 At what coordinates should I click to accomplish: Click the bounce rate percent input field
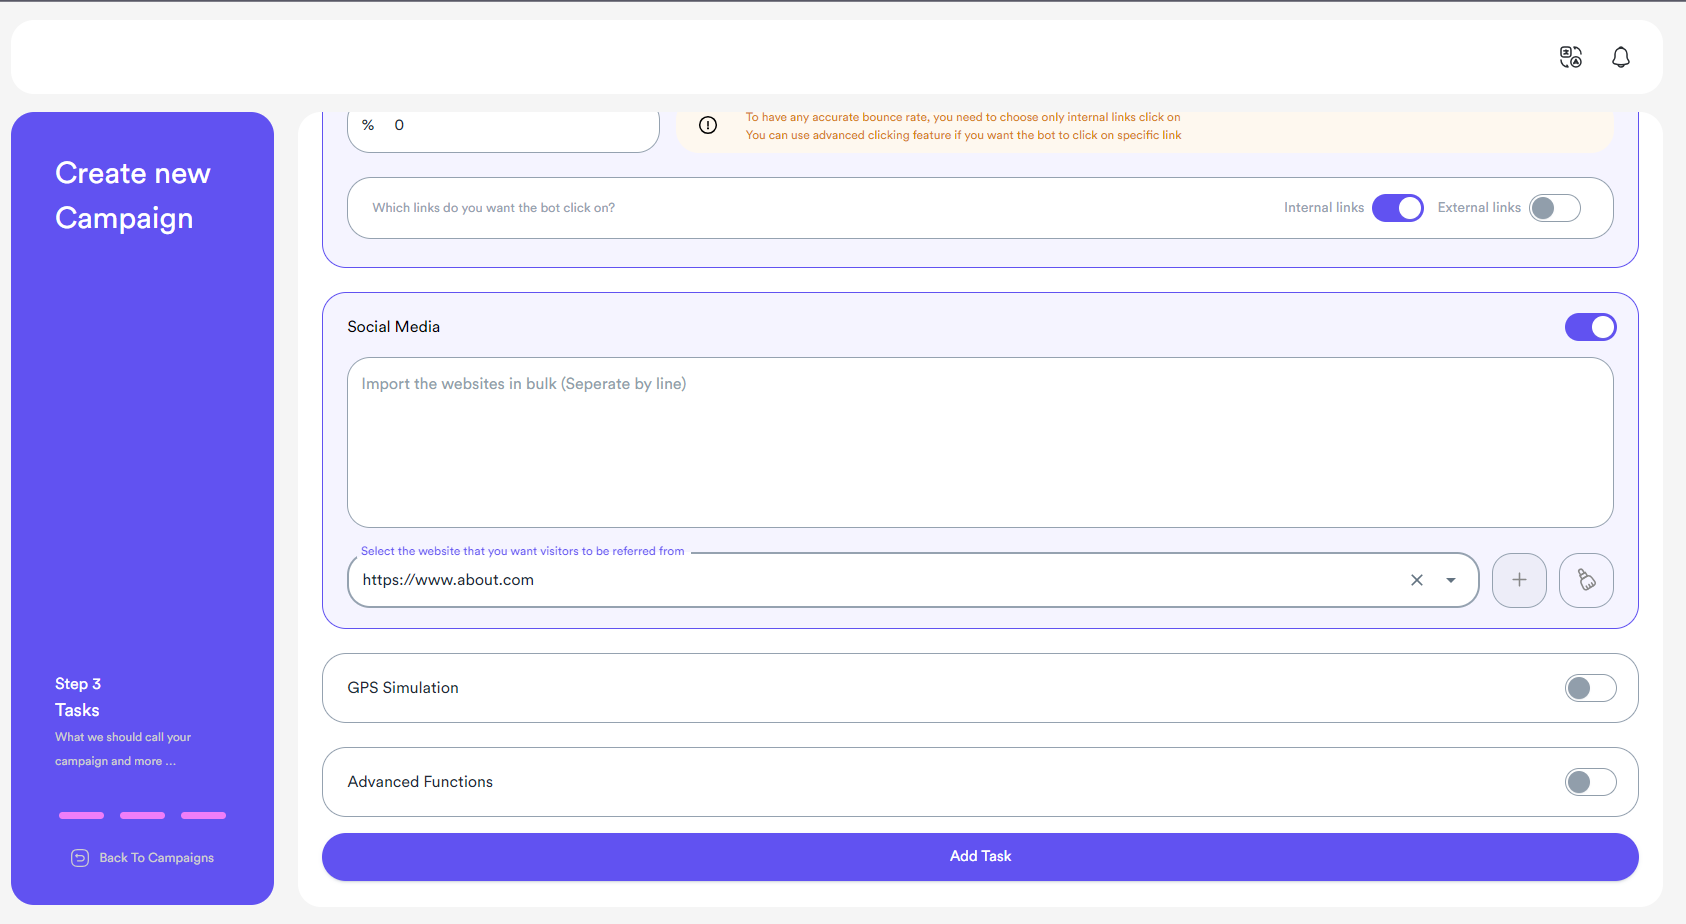tap(503, 126)
